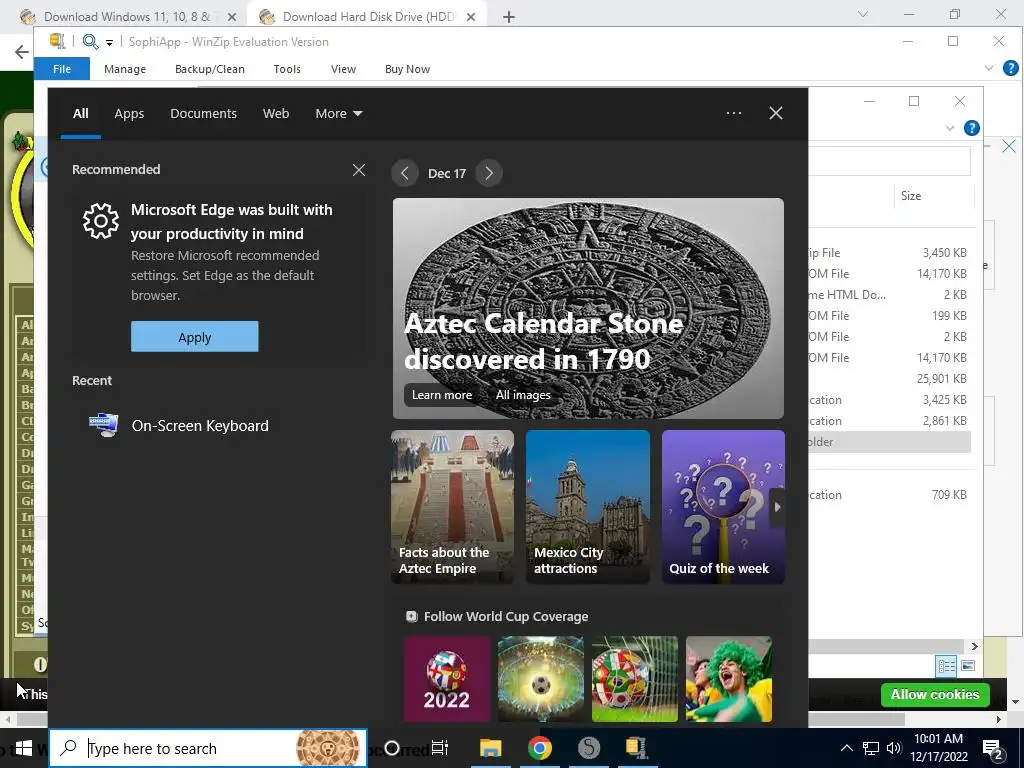Image resolution: width=1024 pixels, height=768 pixels.
Task: Open the WinZip Manage tab
Action: coord(125,69)
